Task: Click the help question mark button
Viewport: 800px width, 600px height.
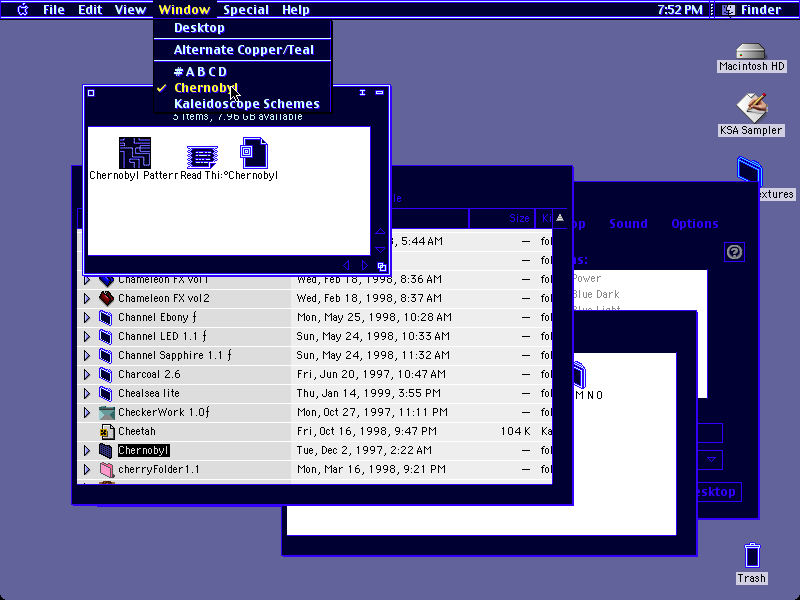Action: pos(734,252)
